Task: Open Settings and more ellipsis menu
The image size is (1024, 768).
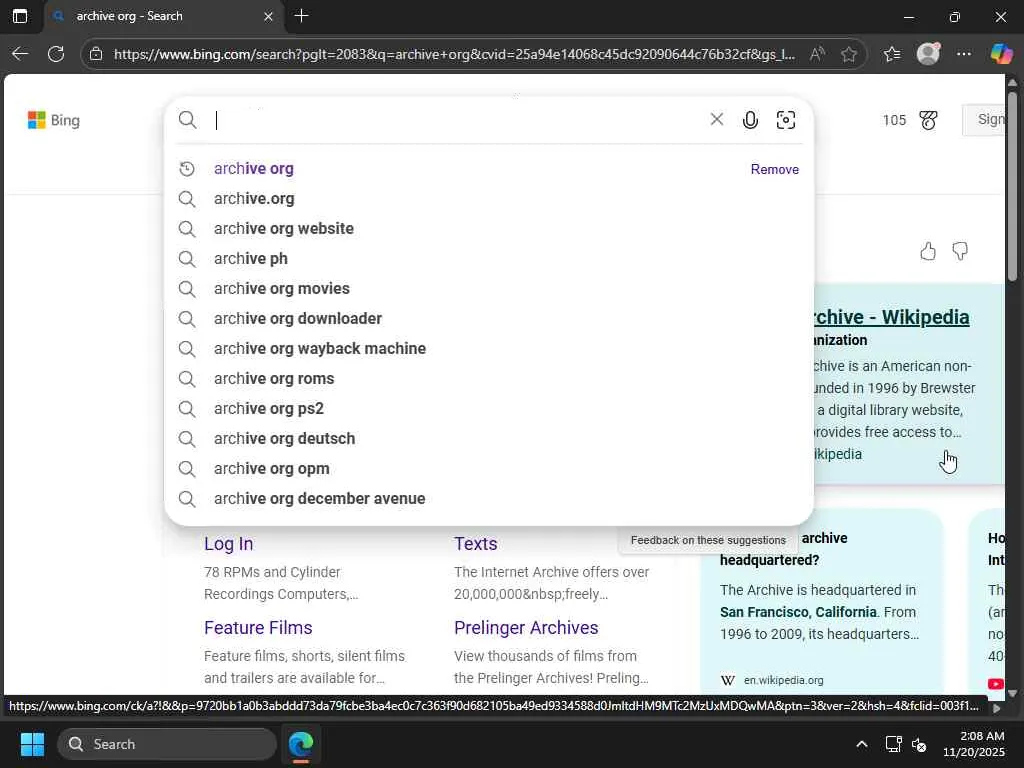Action: pos(964,54)
